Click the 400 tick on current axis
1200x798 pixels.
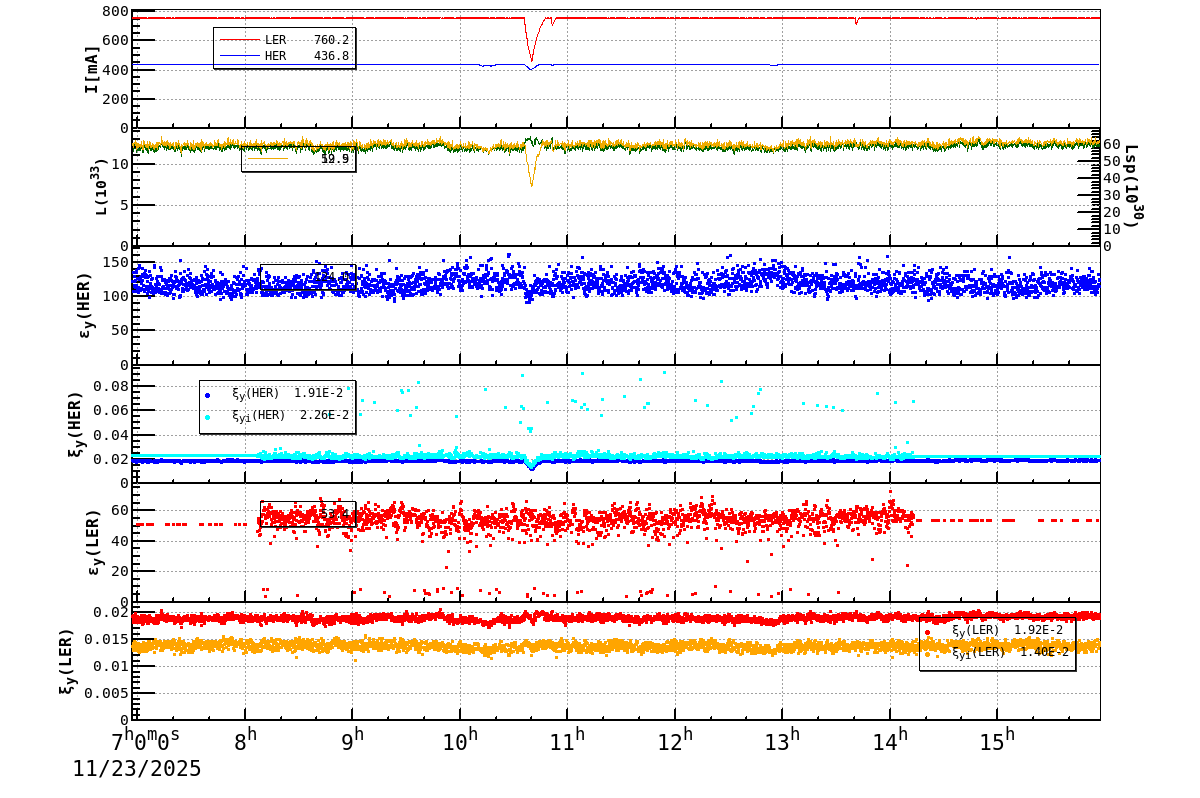tap(115, 70)
